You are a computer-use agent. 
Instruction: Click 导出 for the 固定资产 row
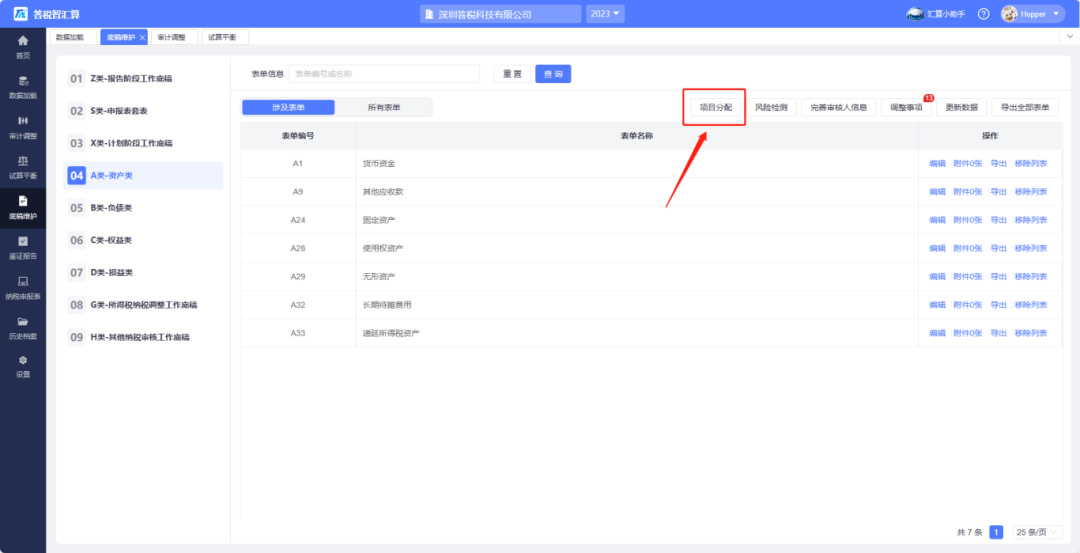pyautogui.click(x=998, y=220)
